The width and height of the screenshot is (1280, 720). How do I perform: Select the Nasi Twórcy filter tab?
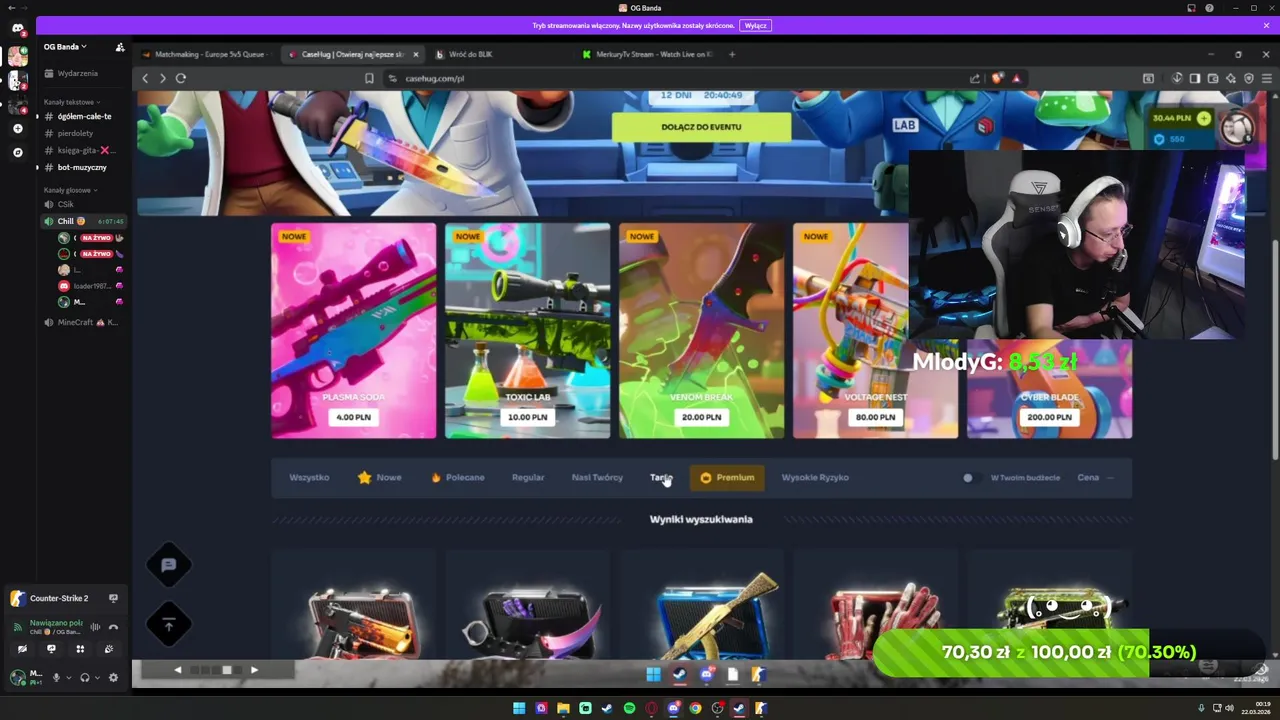pos(597,477)
